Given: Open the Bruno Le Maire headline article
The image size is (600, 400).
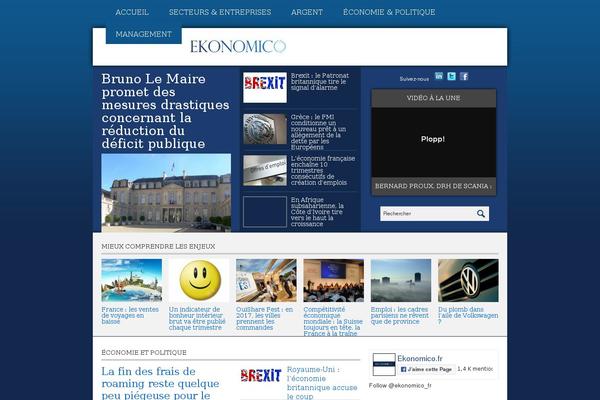Looking at the screenshot, I should [x=165, y=111].
